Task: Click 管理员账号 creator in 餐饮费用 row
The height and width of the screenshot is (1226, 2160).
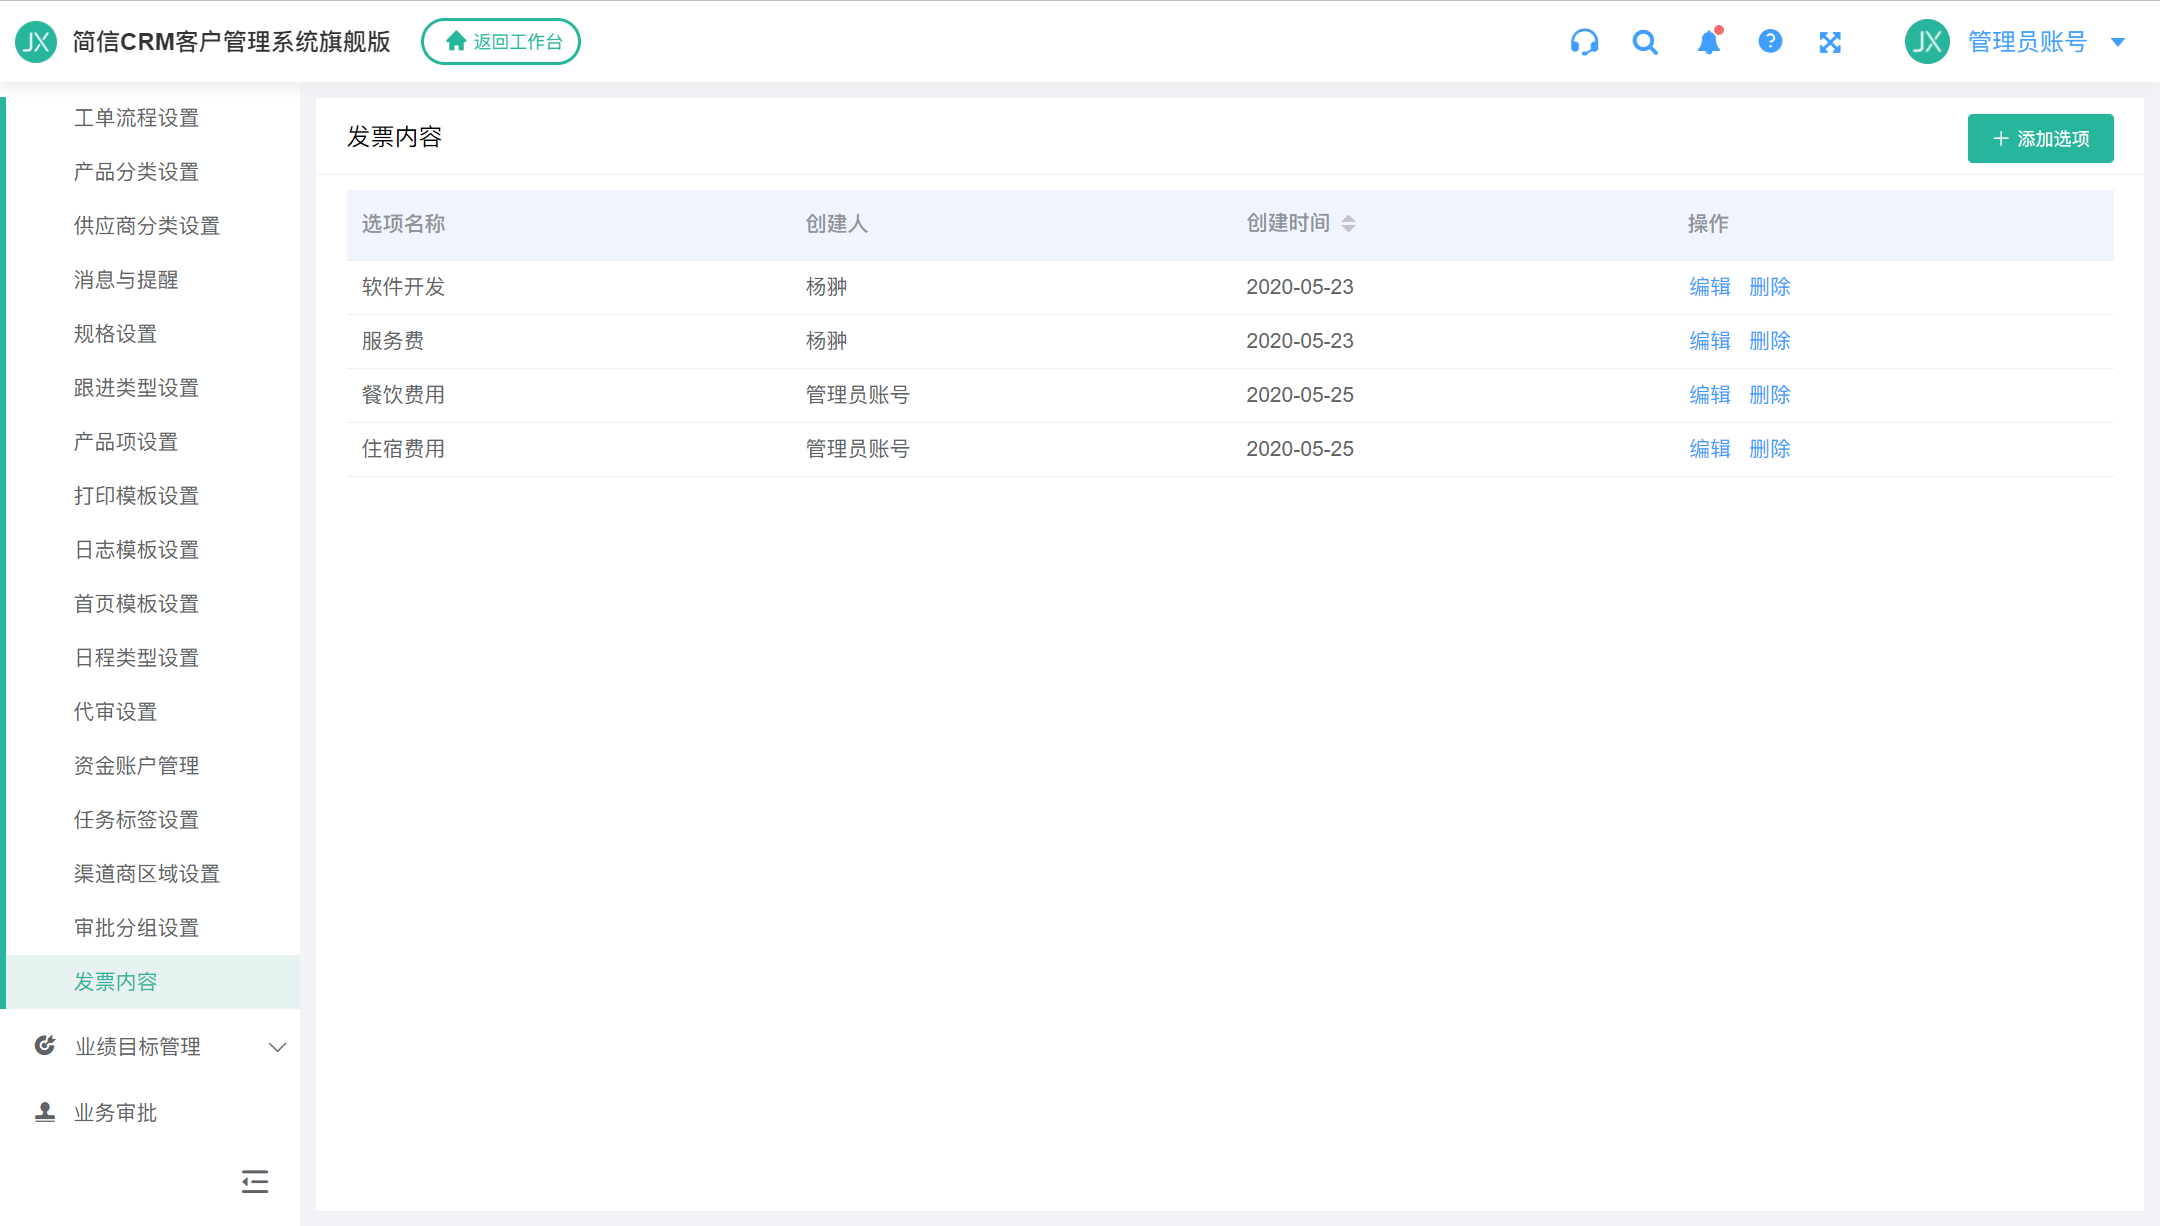Action: [x=858, y=395]
